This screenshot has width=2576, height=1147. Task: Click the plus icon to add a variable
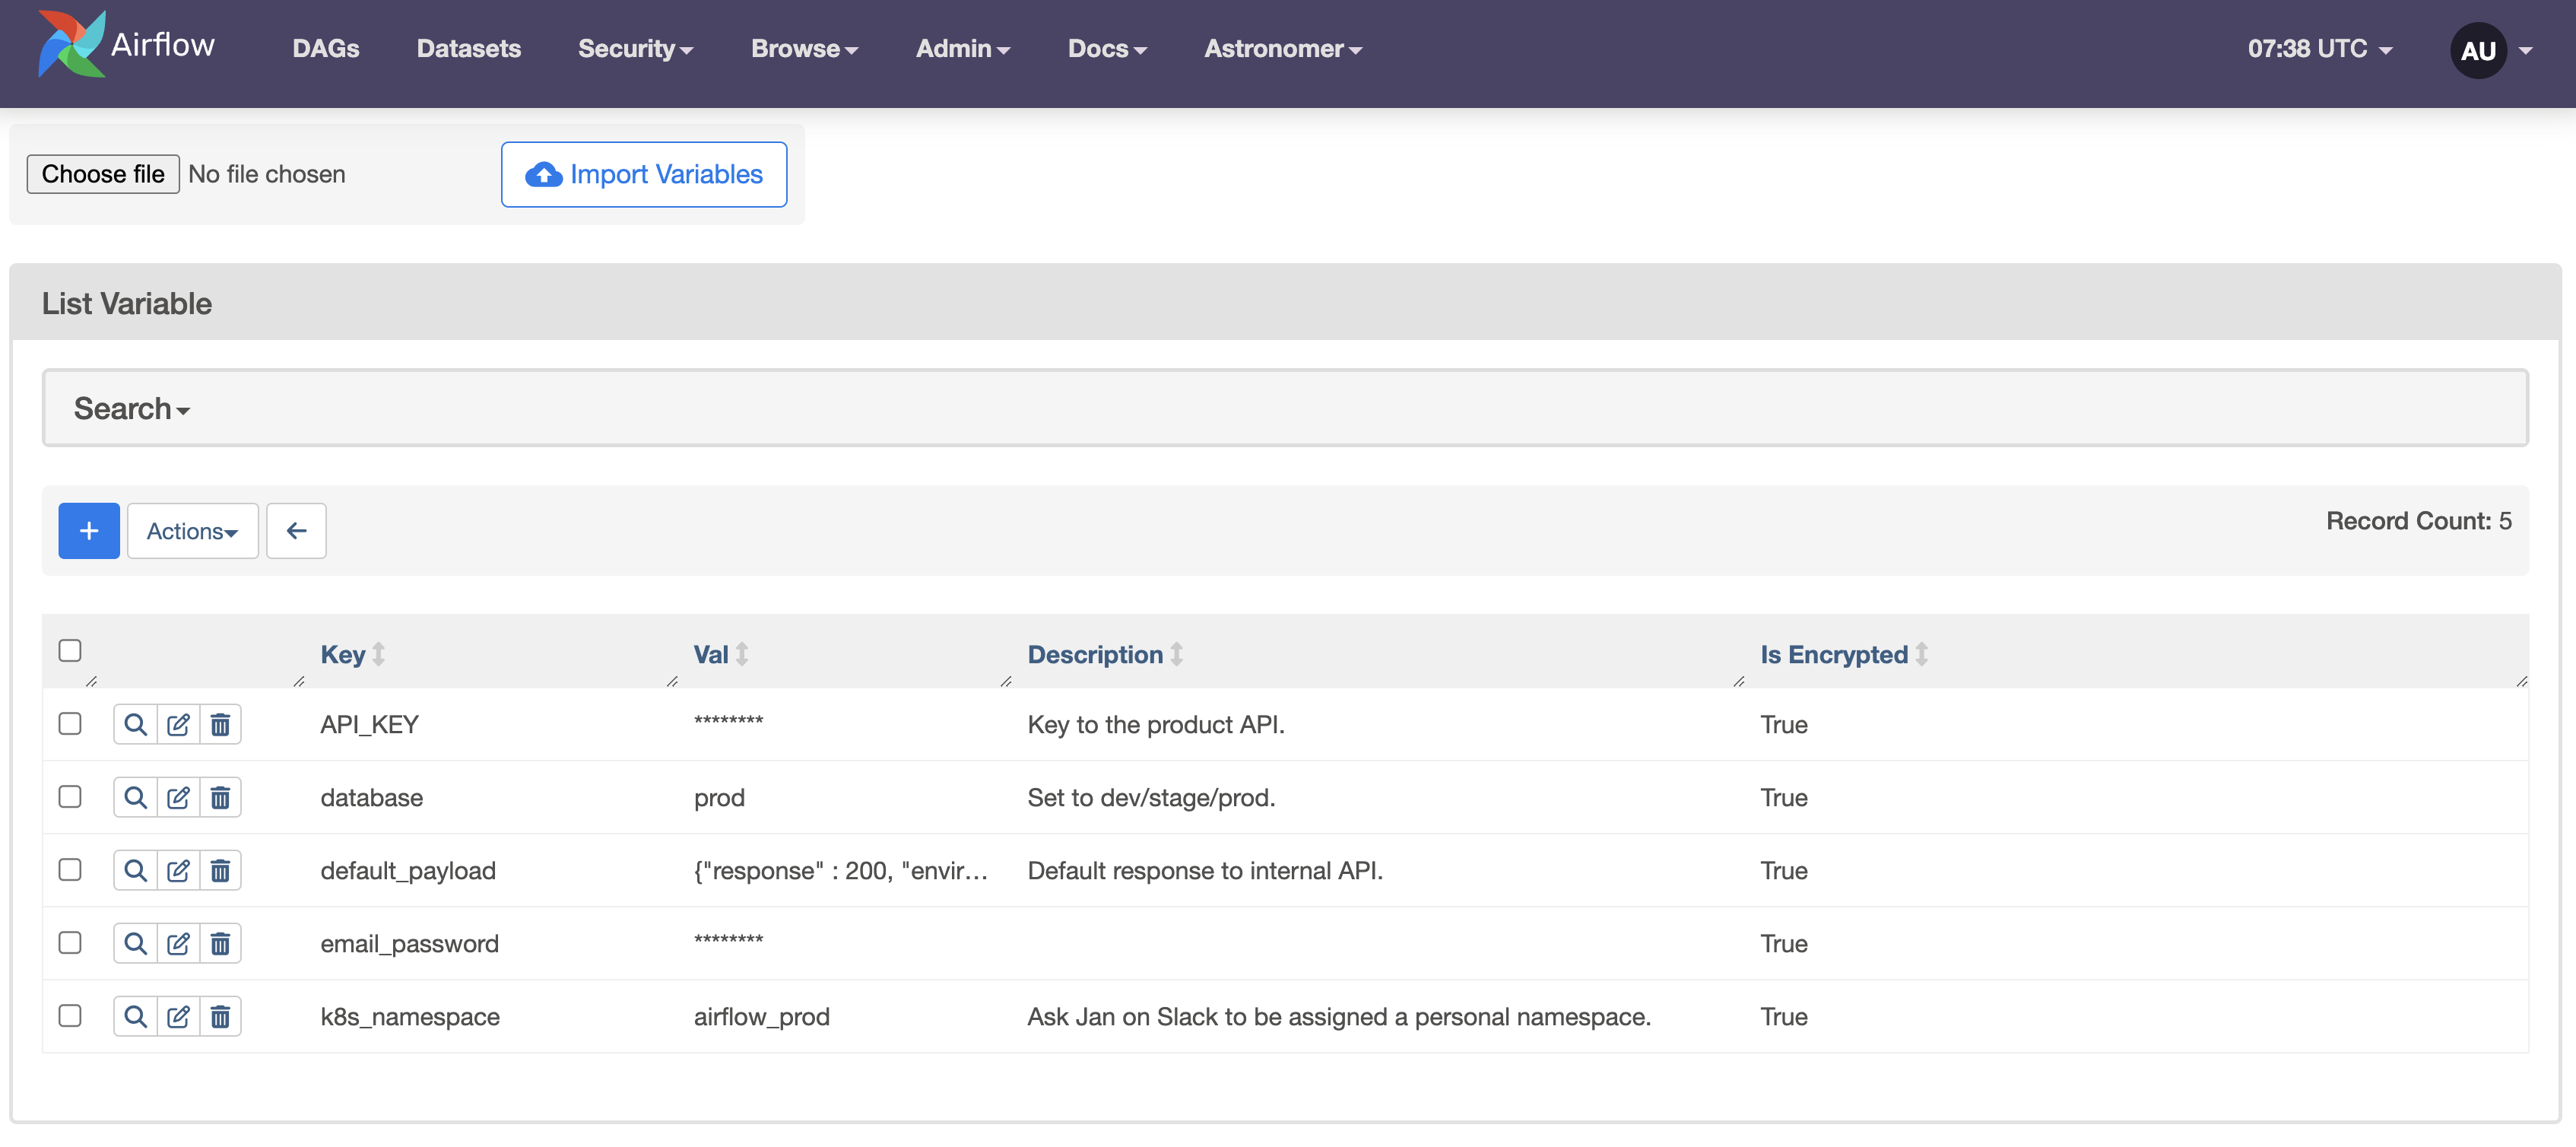88,530
